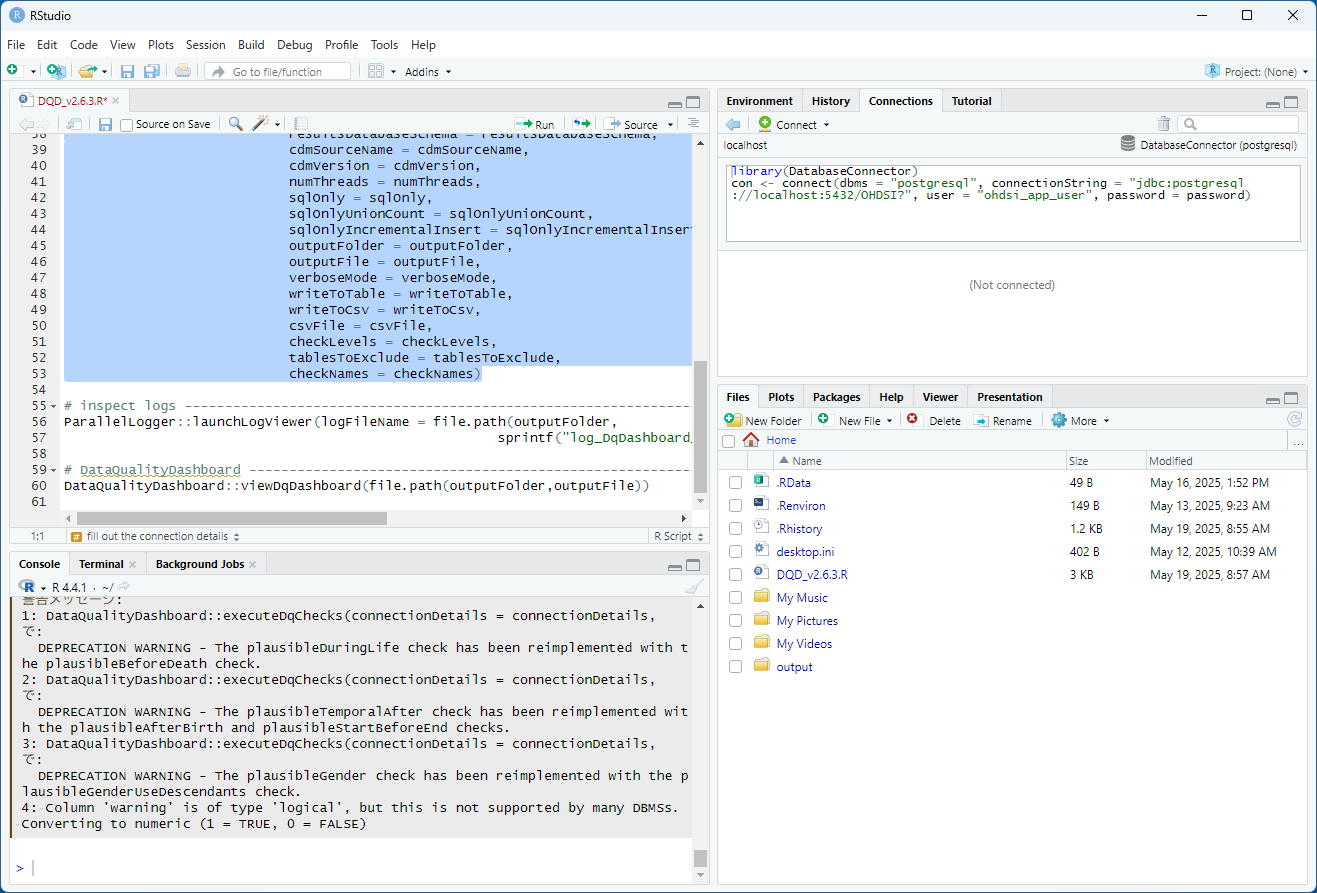Go back arrow in Connections pane
The height and width of the screenshot is (893, 1317).
[734, 124]
